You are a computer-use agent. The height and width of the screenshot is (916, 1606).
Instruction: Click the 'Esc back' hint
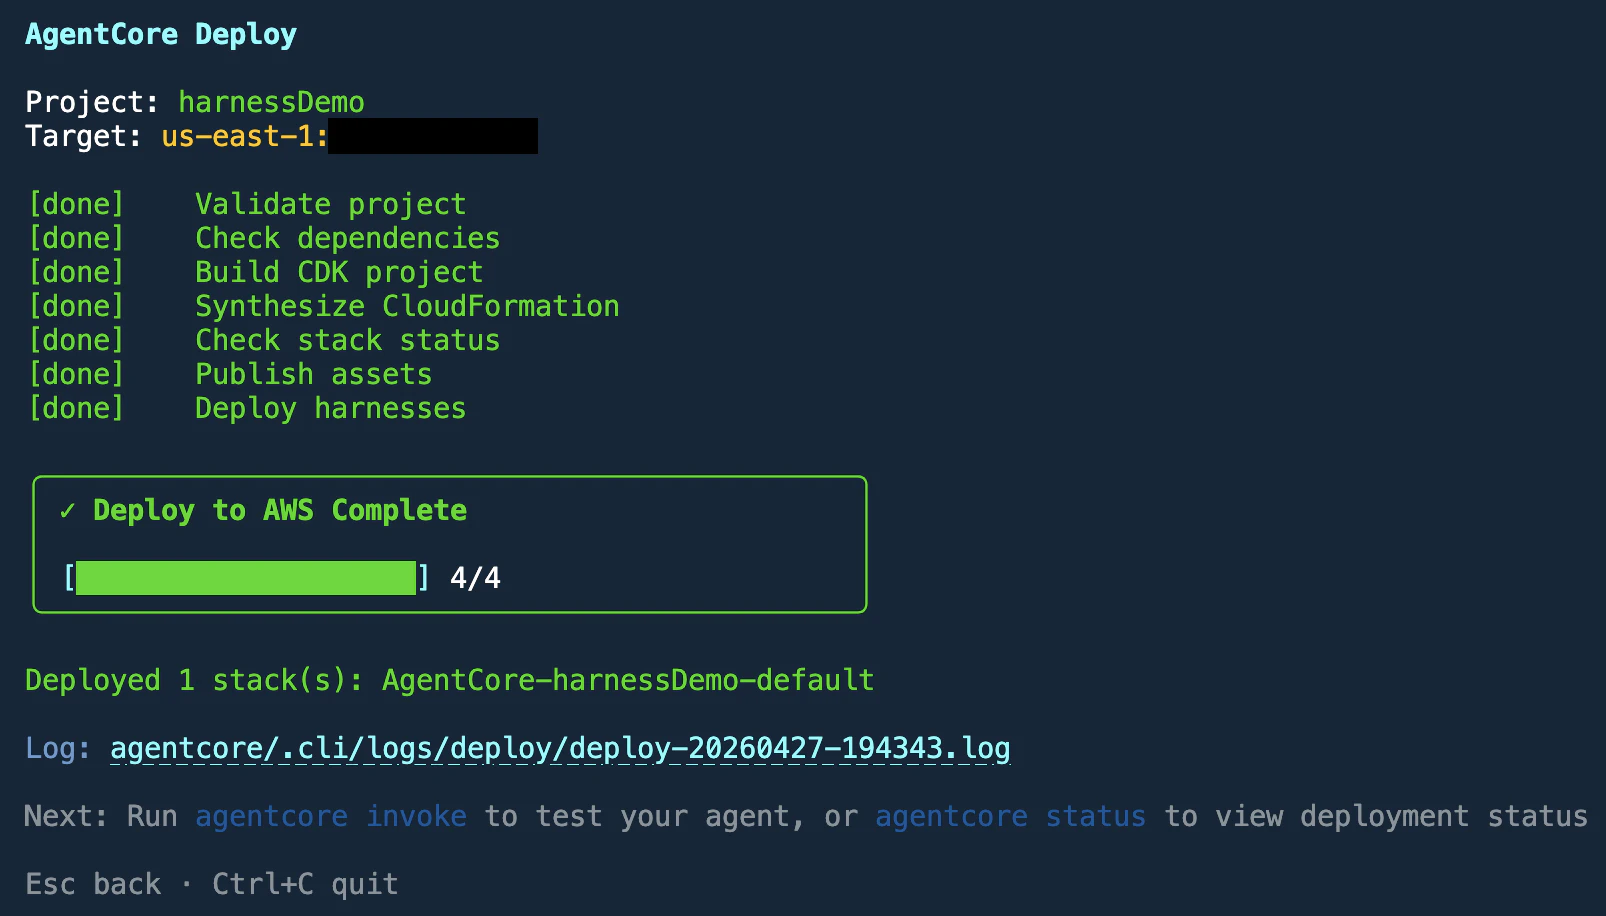pos(93,884)
